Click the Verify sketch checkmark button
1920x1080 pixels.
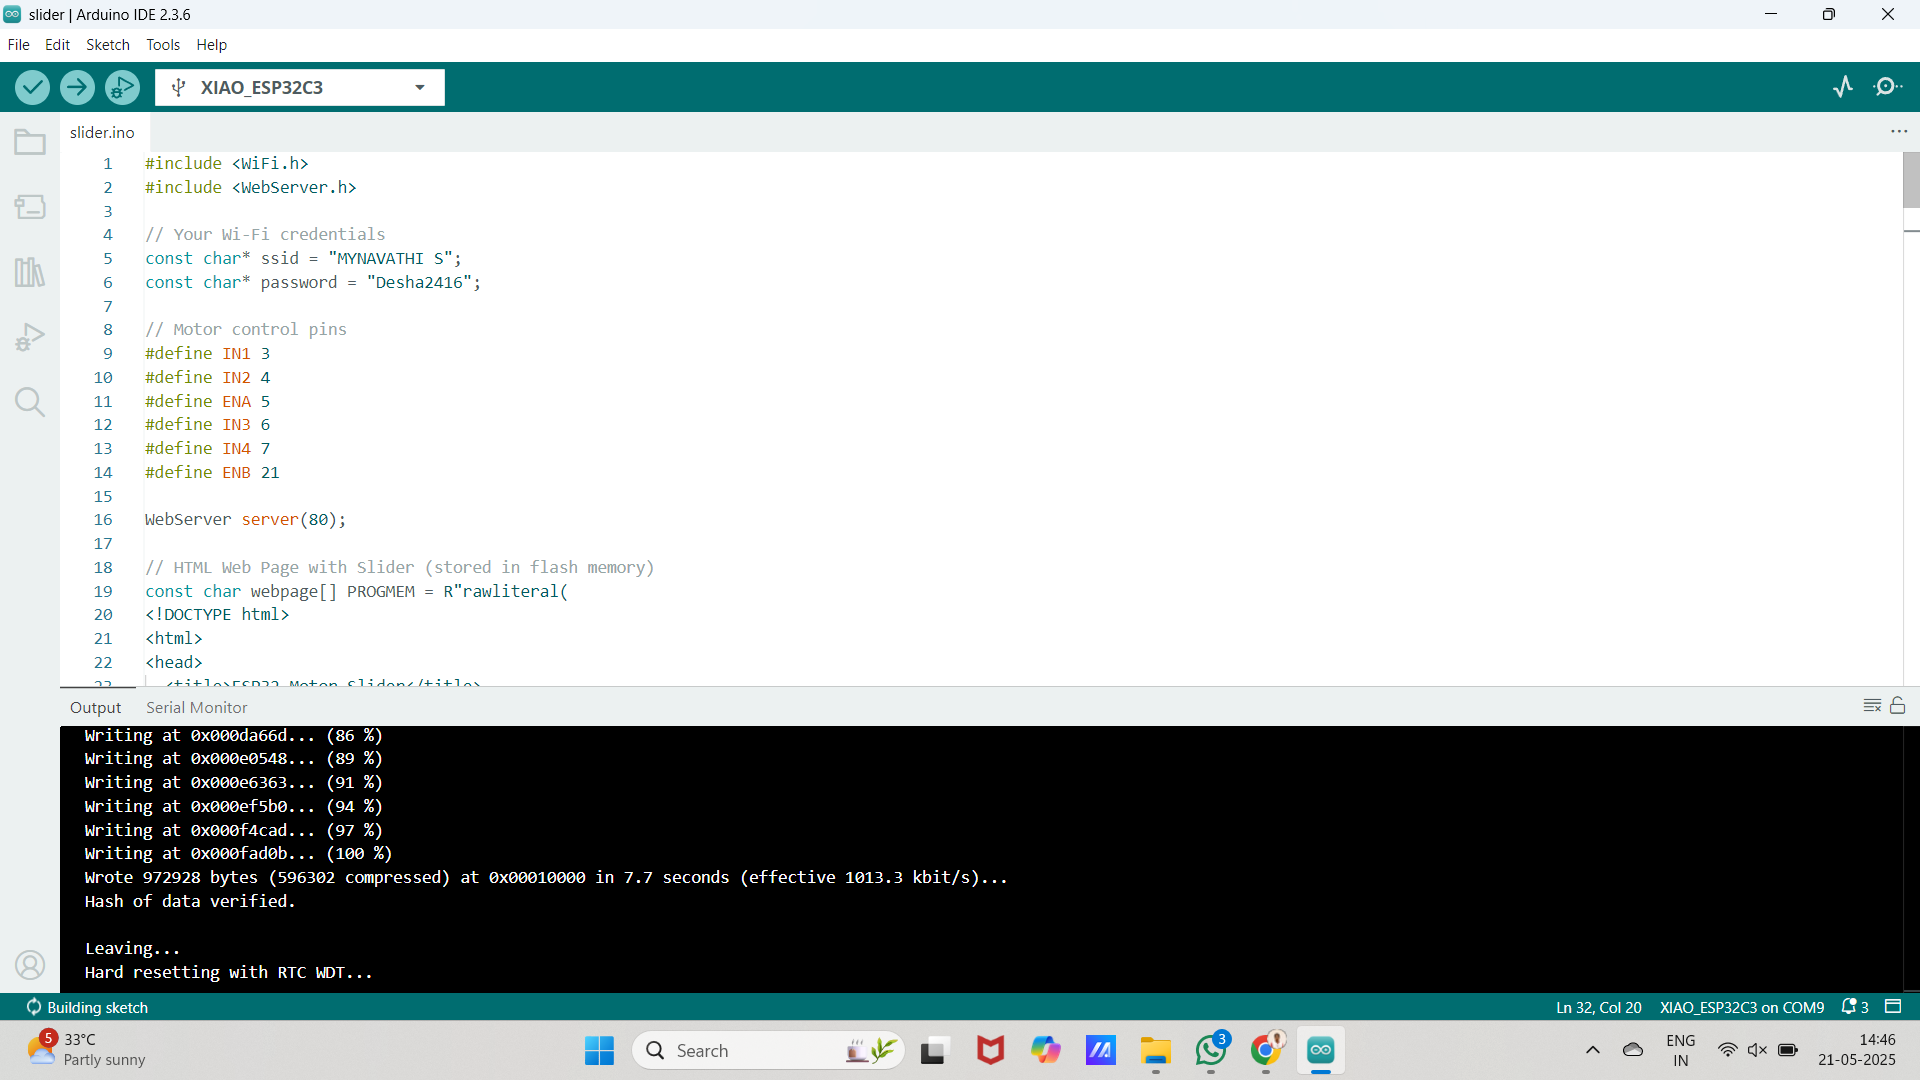click(32, 87)
